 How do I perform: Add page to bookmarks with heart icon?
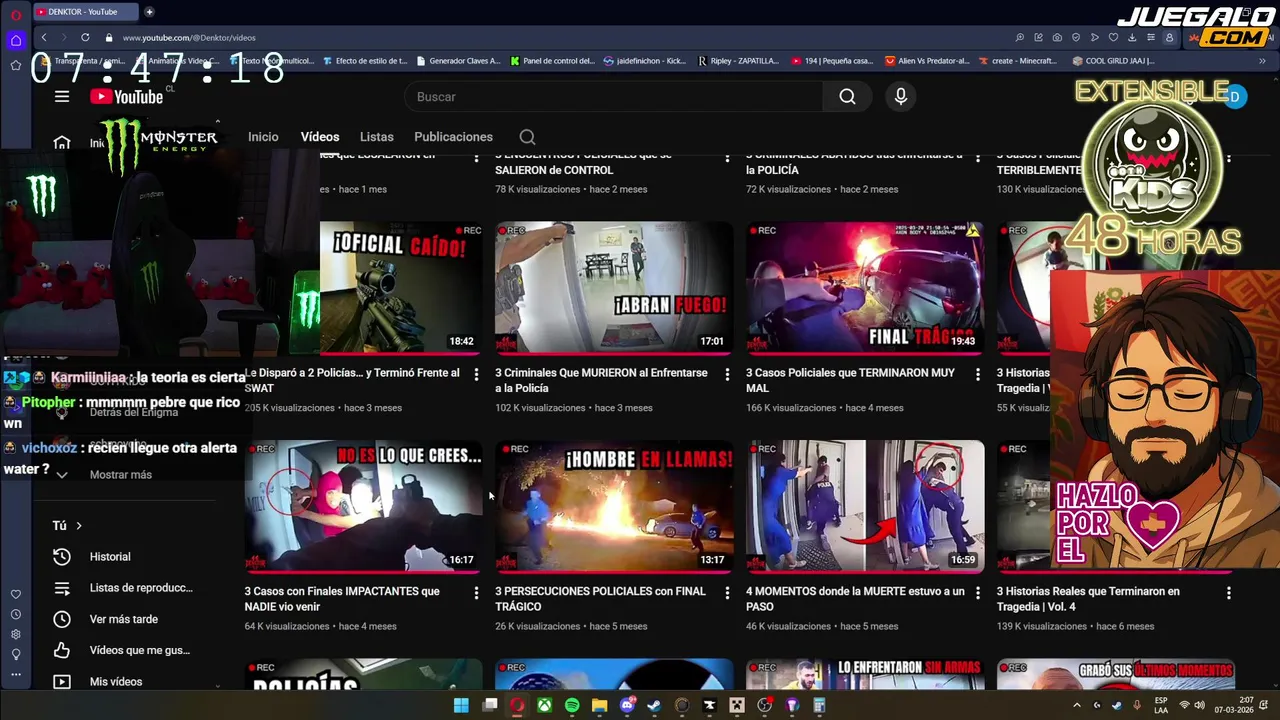coord(1113,38)
